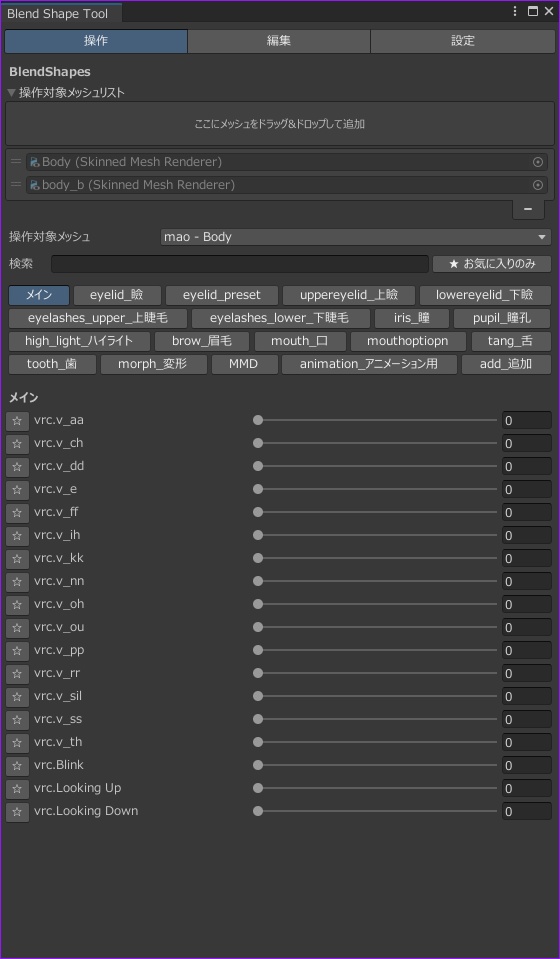Click the mouth_口 category button
The width and height of the screenshot is (560, 959).
[300, 341]
